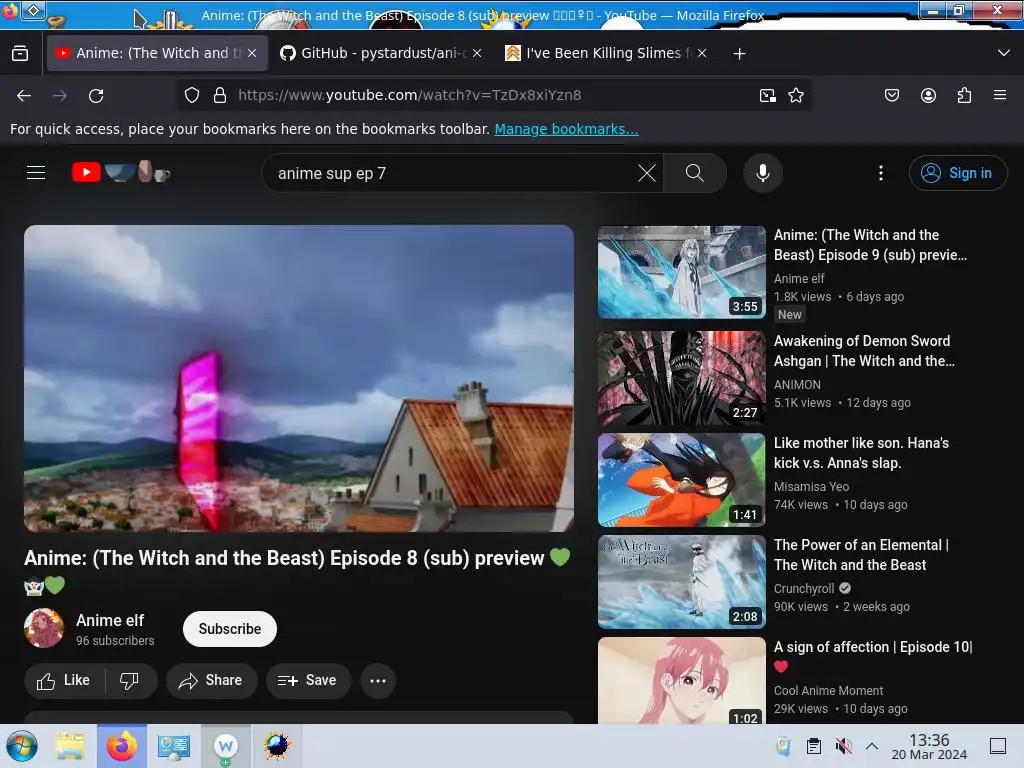Open picture-in-picture icon in address bar
The image size is (1024, 768).
[x=768, y=95]
